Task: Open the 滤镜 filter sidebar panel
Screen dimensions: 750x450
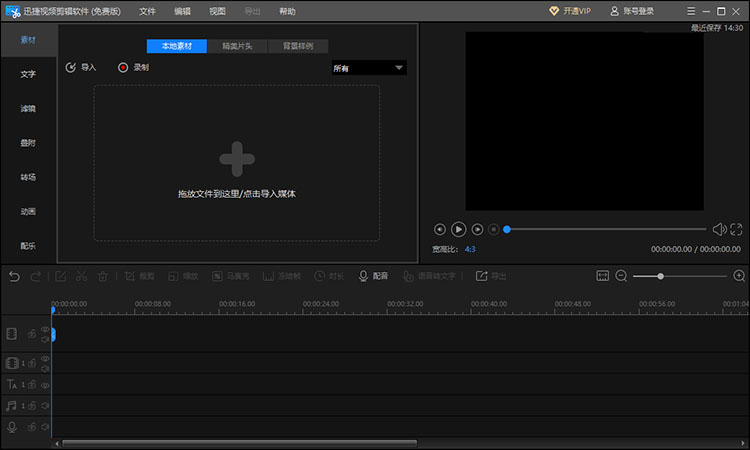Action: (28, 109)
